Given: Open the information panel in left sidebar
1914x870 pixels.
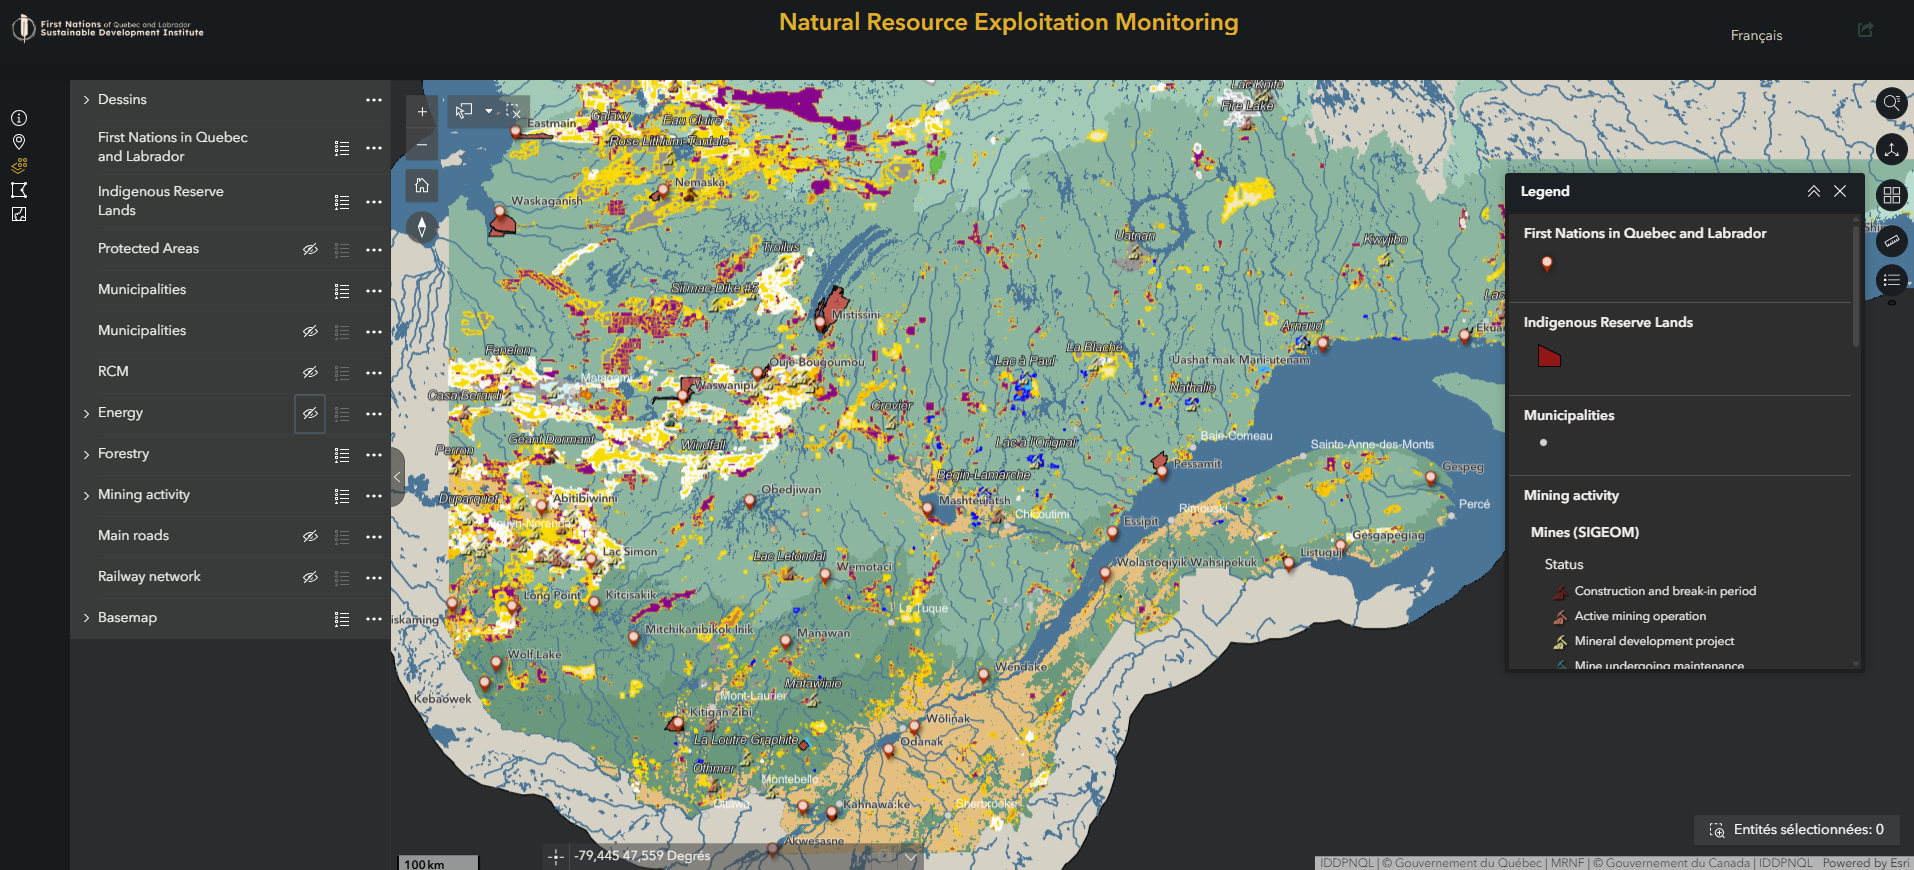Looking at the screenshot, I should 19,118.
